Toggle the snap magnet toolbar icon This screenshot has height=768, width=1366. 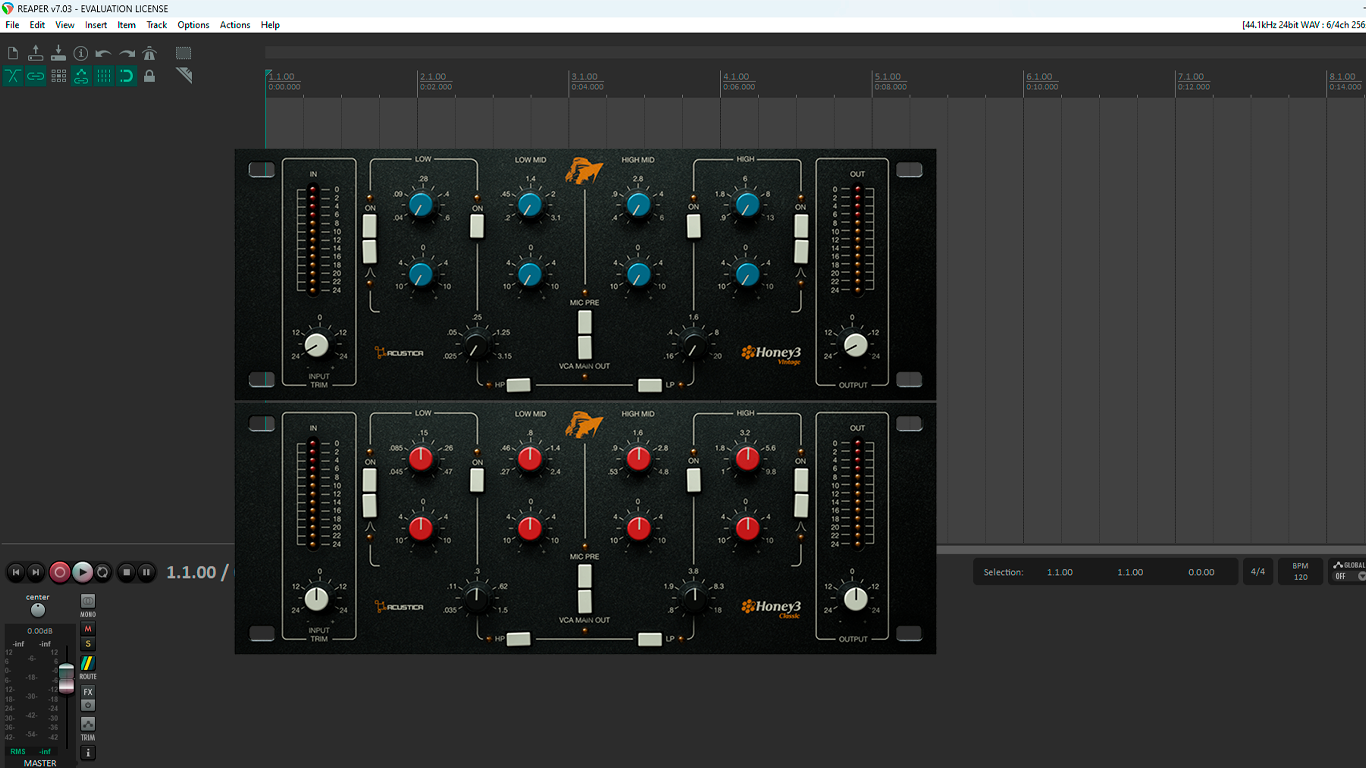(127, 76)
